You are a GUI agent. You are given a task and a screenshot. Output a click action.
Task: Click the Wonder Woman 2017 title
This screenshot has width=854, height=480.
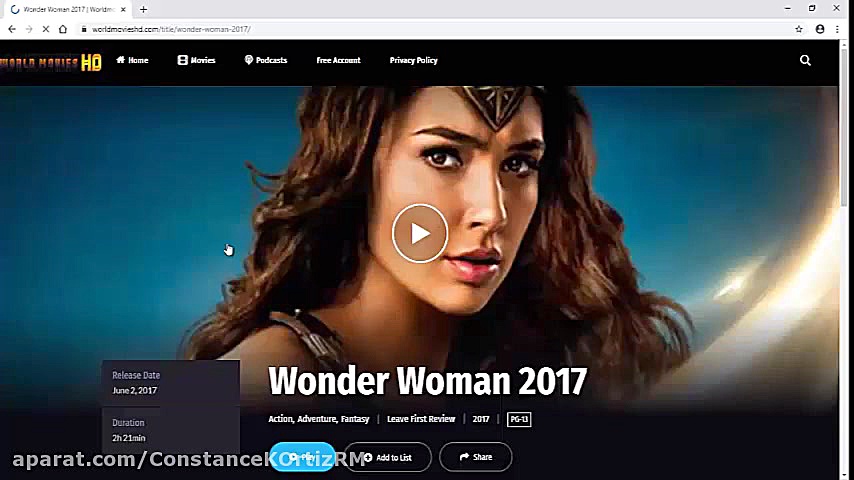428,380
